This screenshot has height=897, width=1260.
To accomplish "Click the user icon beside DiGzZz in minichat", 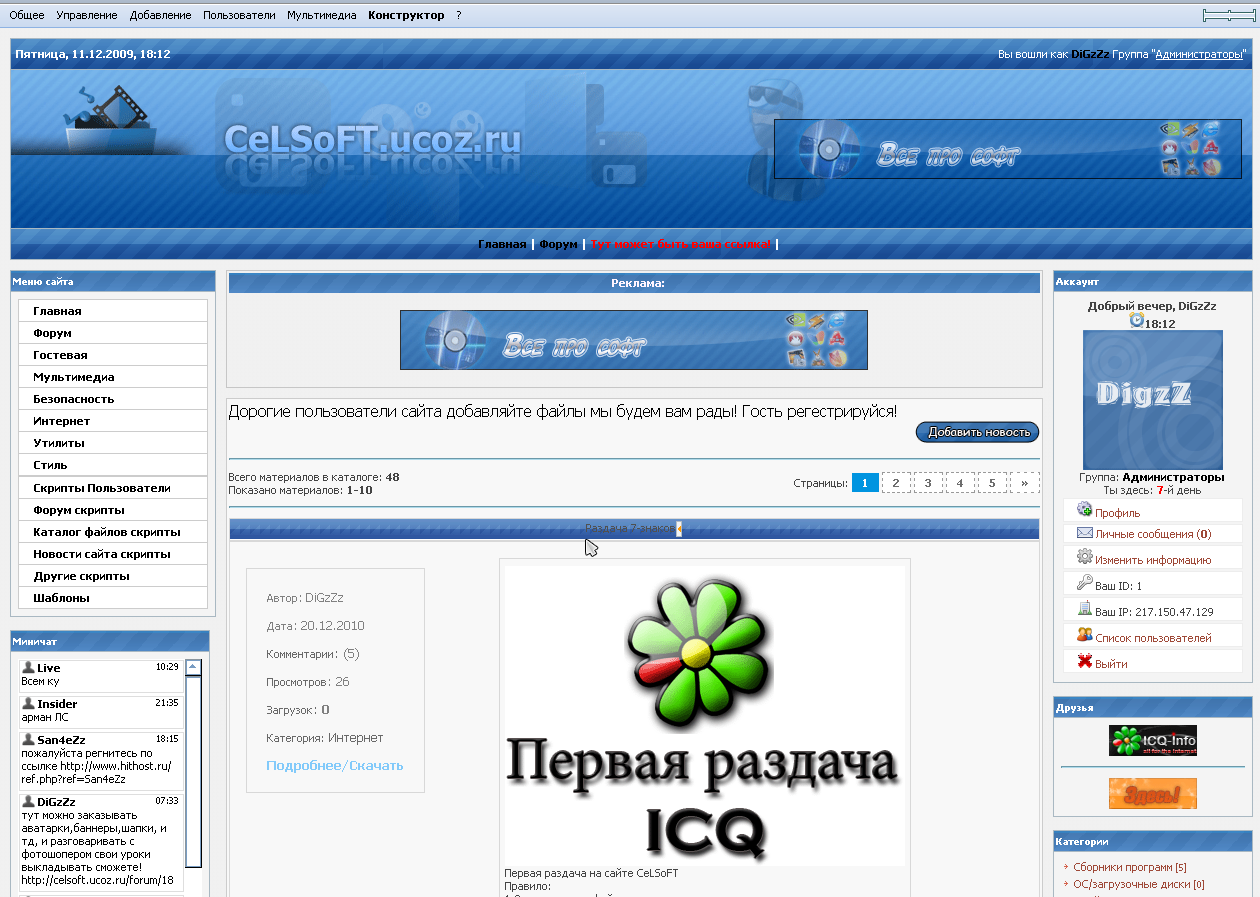I will point(28,801).
